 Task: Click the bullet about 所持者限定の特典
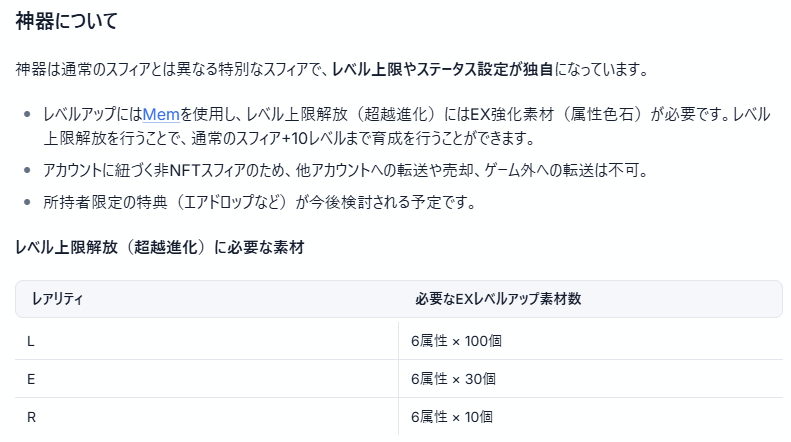(x=260, y=202)
